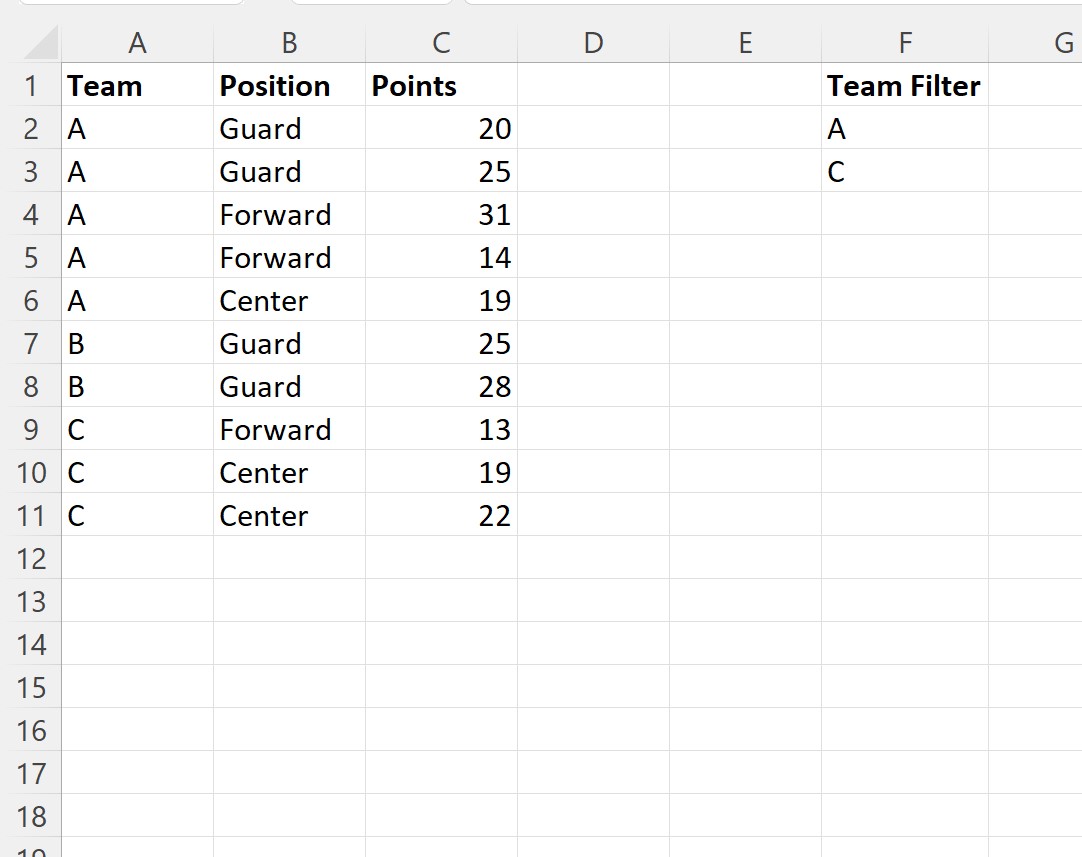Image resolution: width=1082 pixels, height=857 pixels.
Task: Click team C cell in row 11
Action: (137, 515)
